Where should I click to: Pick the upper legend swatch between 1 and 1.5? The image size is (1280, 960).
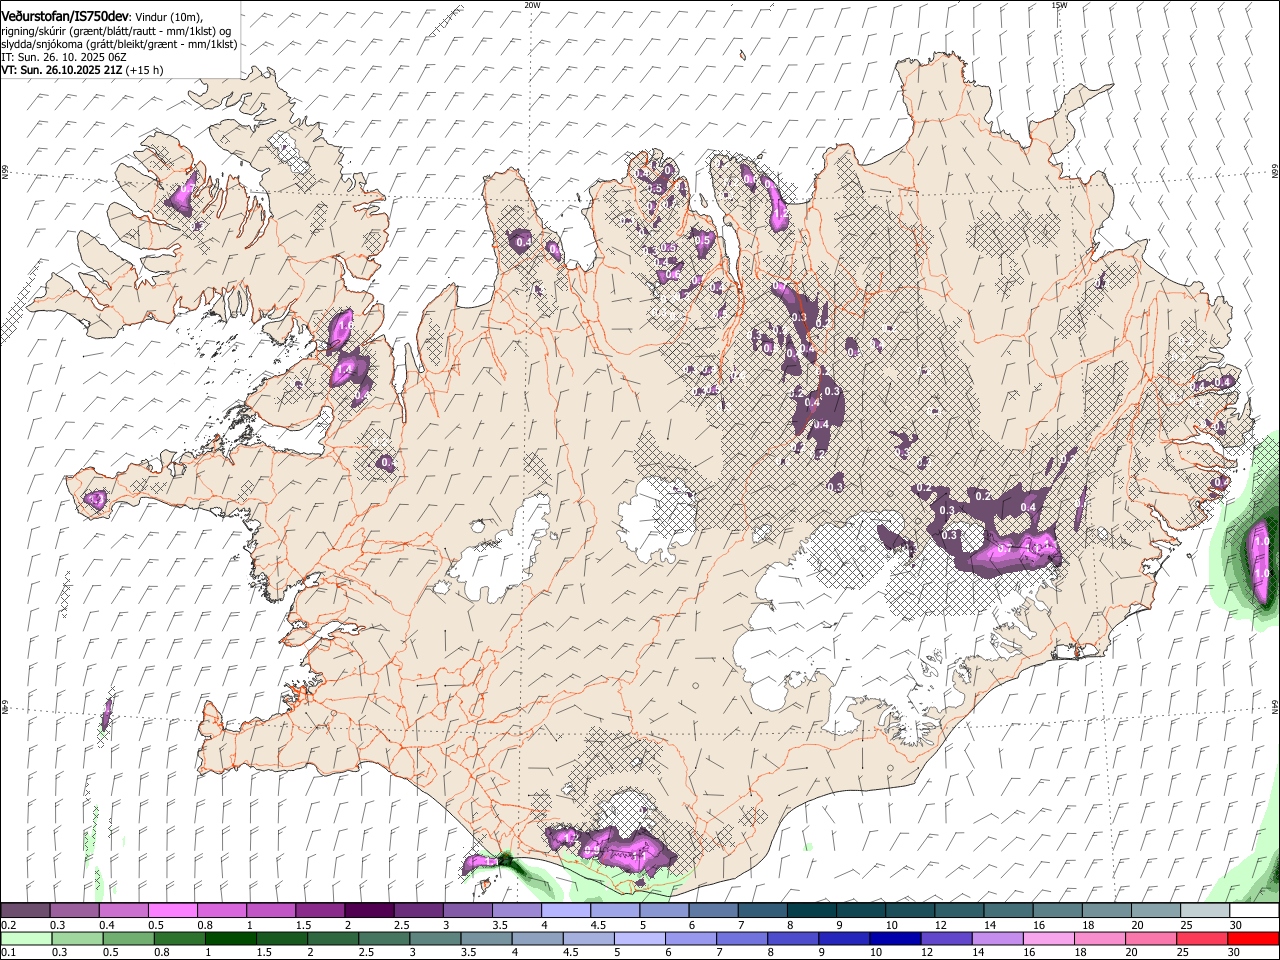[271, 910]
